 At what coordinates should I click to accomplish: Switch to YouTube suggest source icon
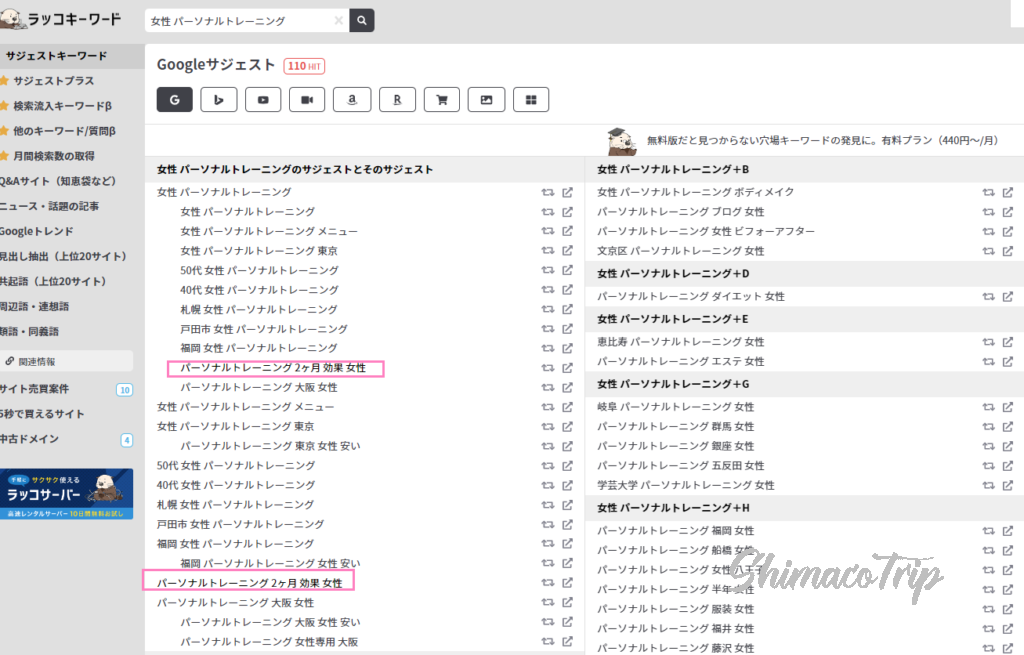263,99
